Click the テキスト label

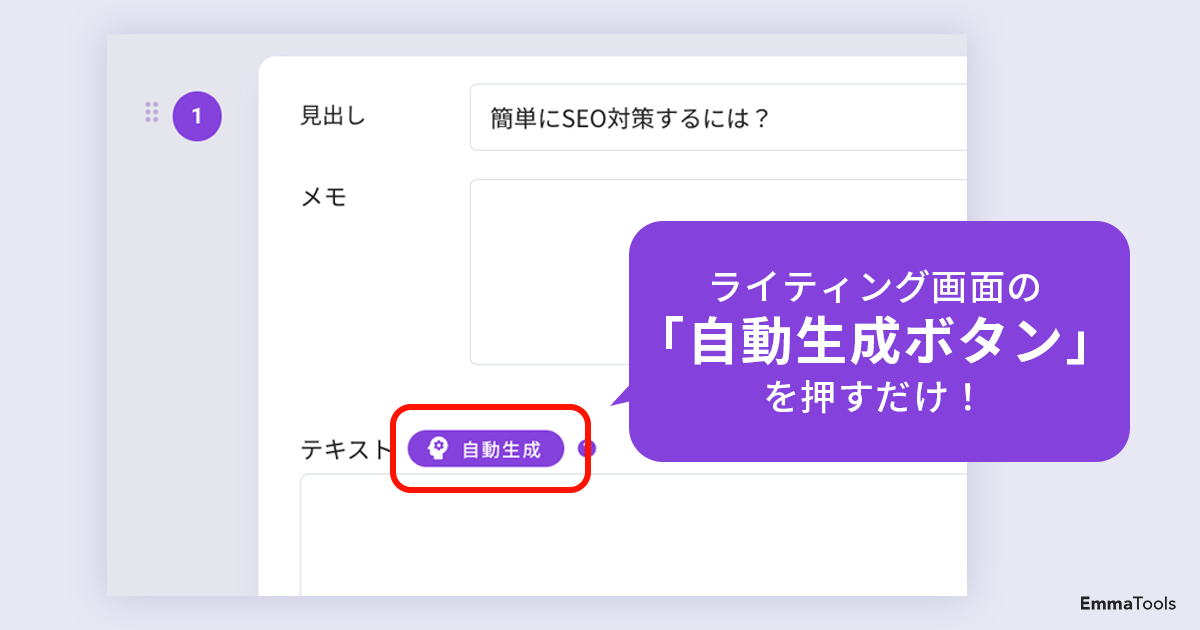click(346, 450)
